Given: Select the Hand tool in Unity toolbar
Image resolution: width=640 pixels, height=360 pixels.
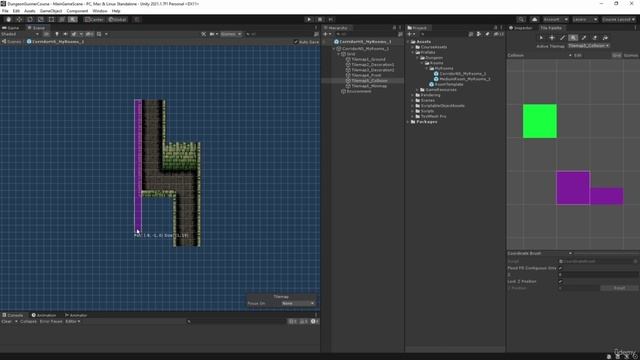Looking at the screenshot, I should coord(9,19).
